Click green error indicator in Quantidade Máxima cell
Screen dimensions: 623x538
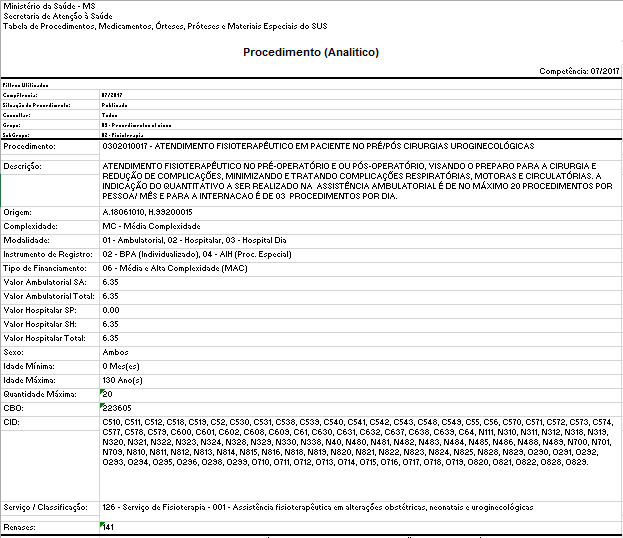(x=104, y=391)
